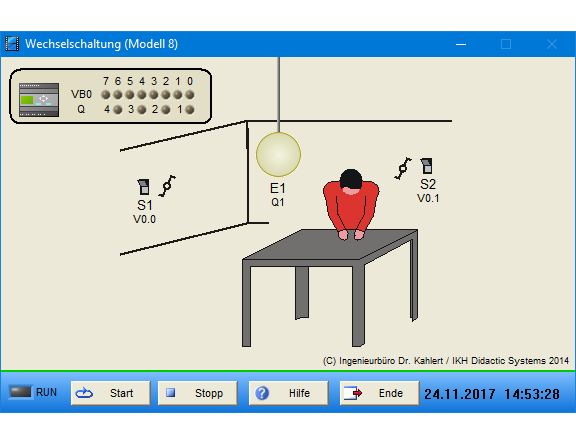Click the changeover contact symbol beside S2

[x=403, y=169]
